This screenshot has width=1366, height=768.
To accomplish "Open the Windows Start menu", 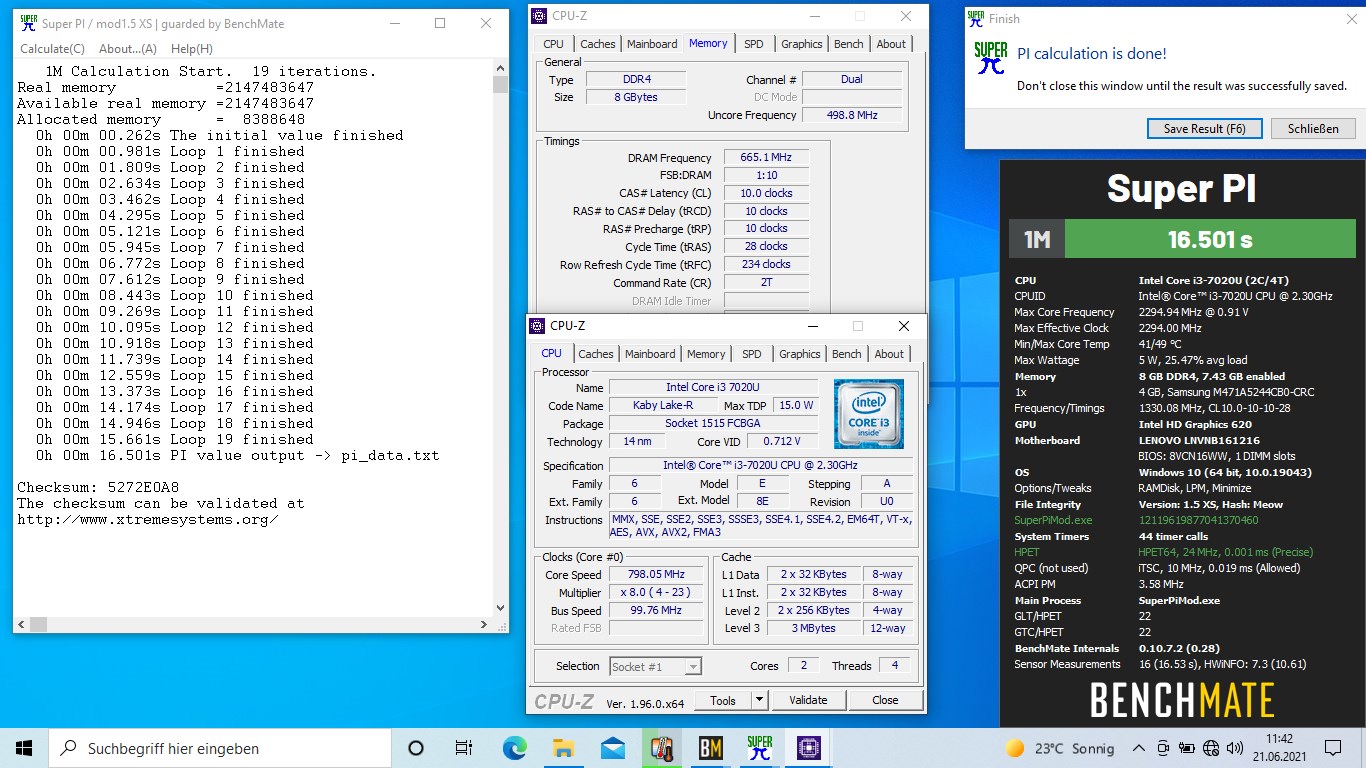I will point(24,748).
